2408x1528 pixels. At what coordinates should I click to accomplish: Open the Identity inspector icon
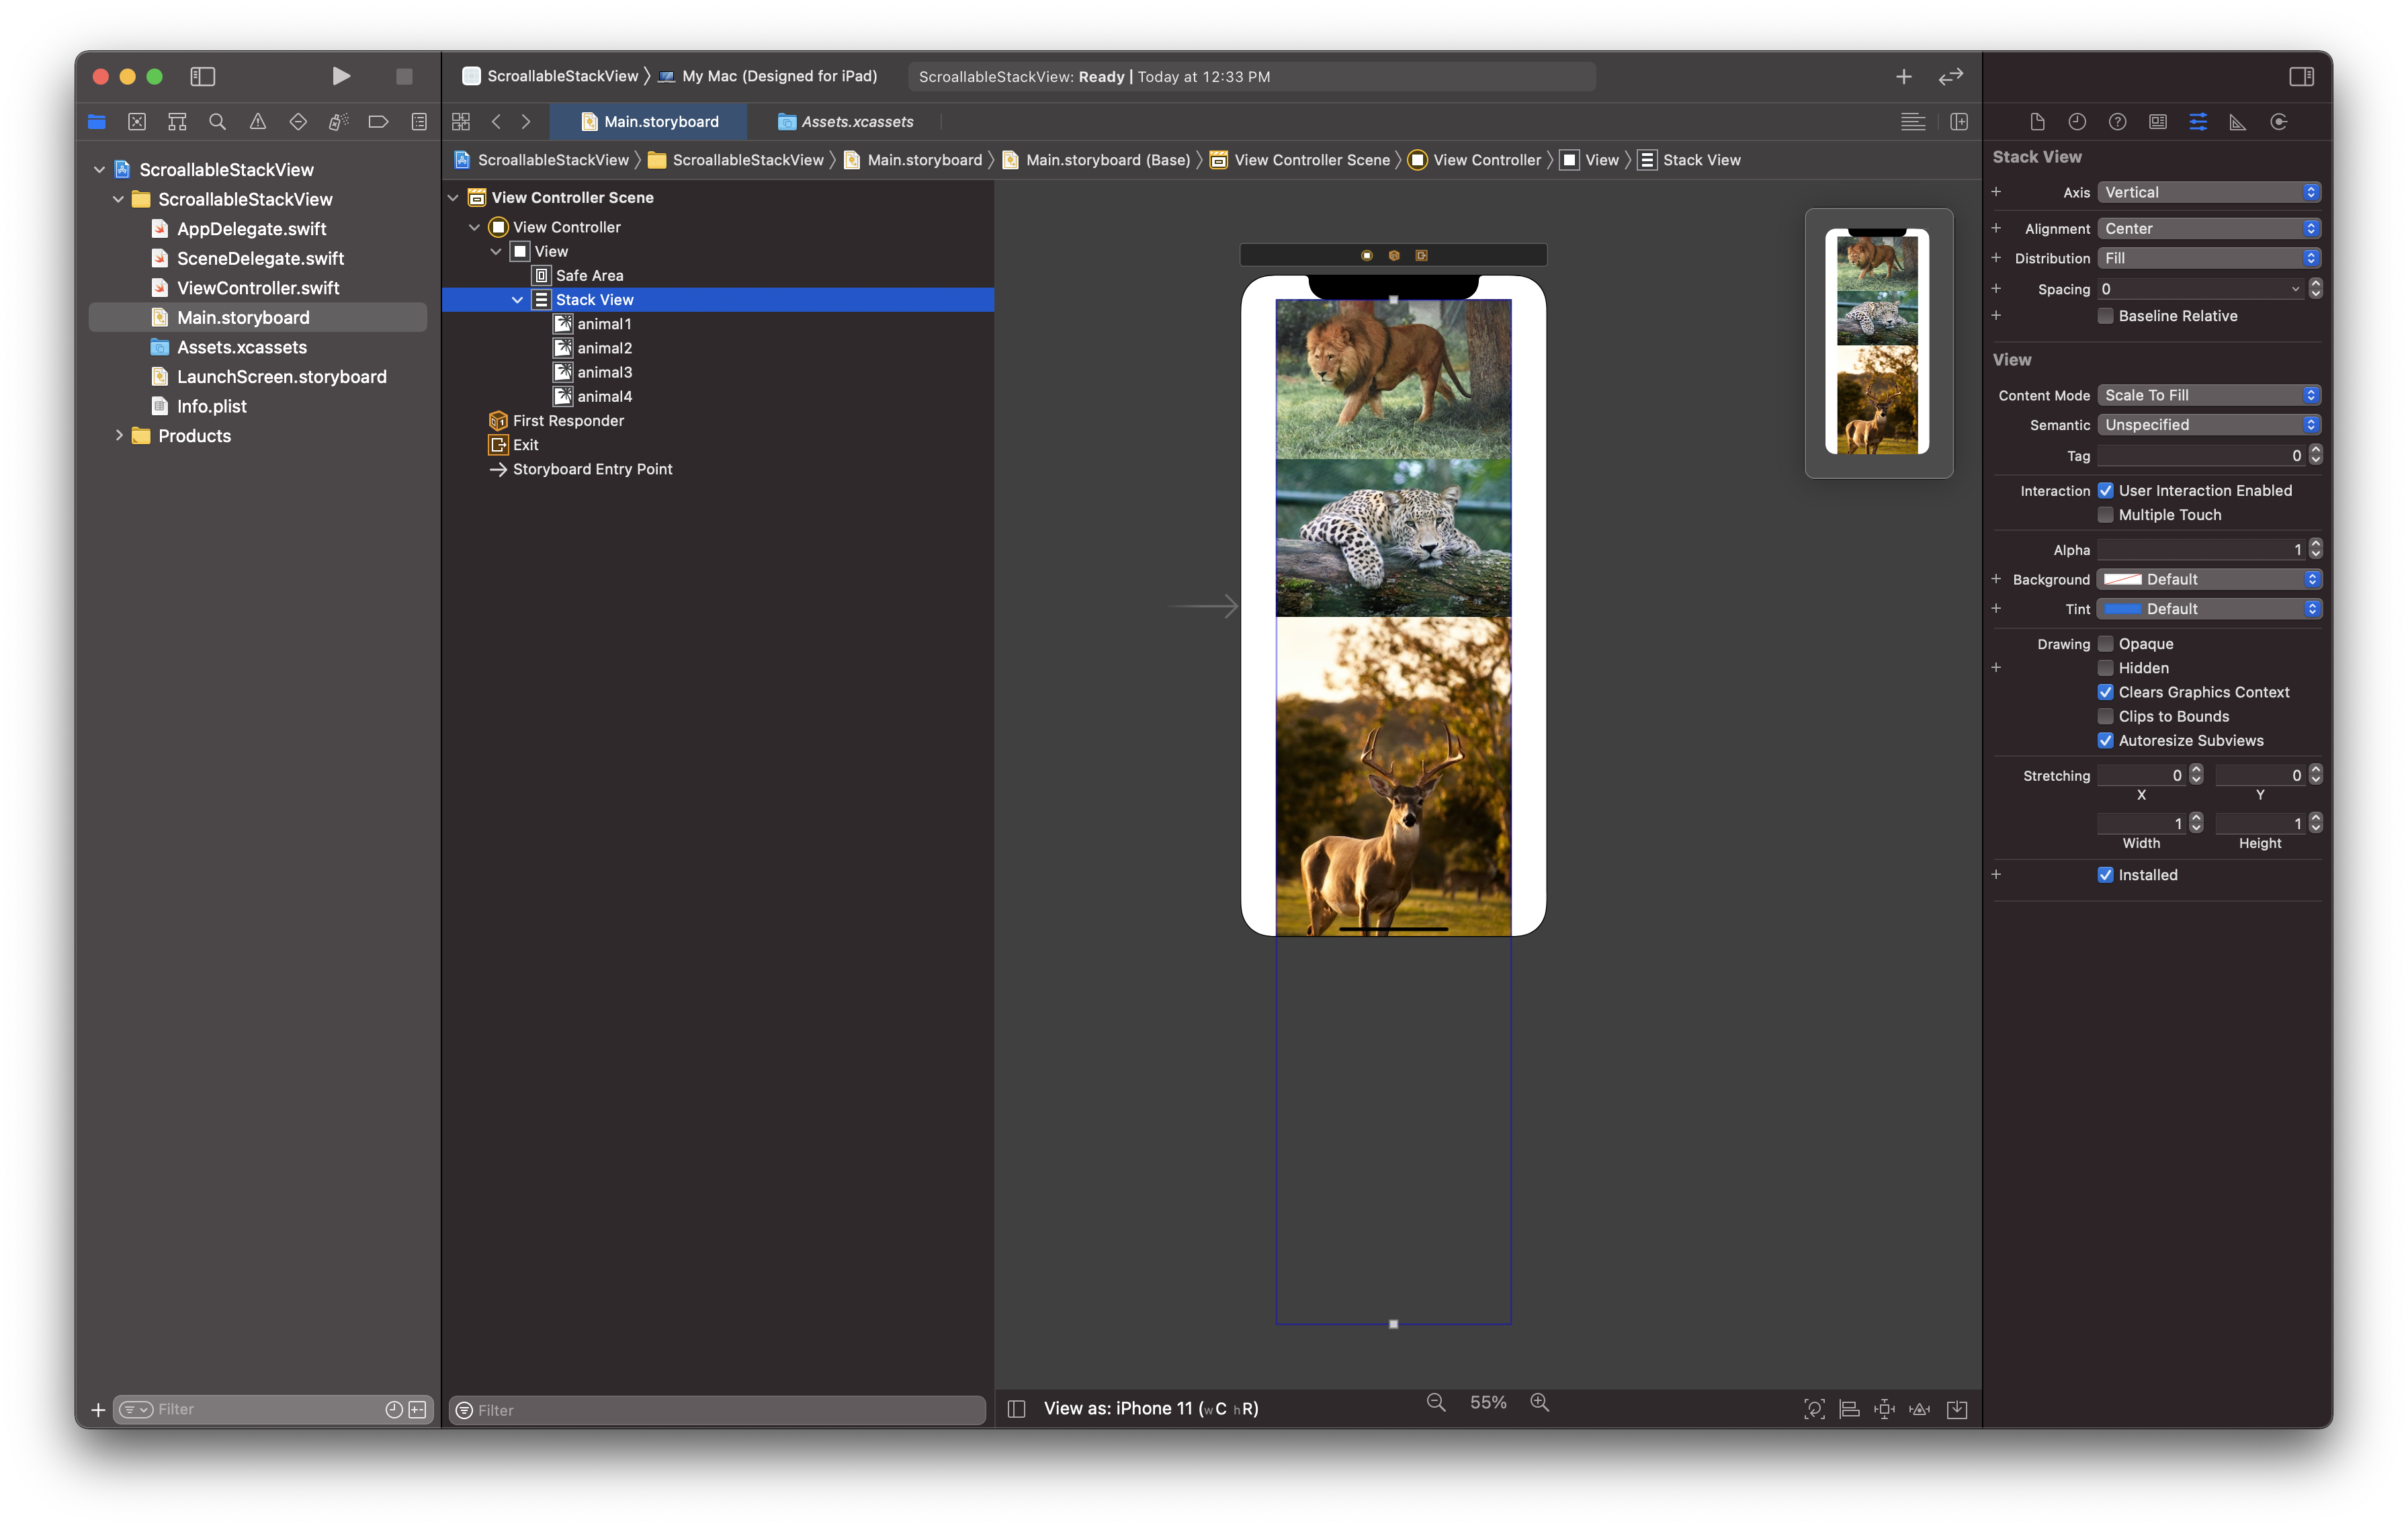point(2158,122)
